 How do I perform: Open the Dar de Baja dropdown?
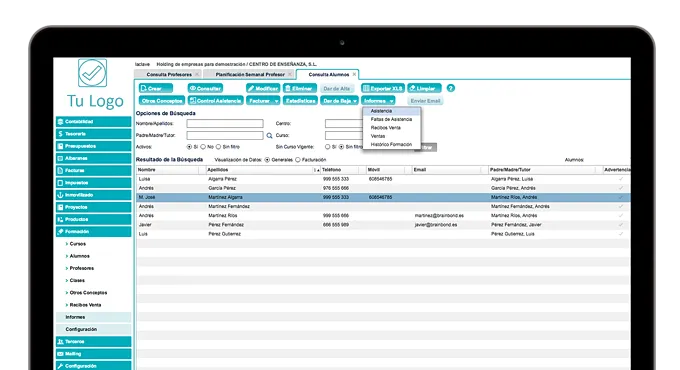click(x=340, y=101)
